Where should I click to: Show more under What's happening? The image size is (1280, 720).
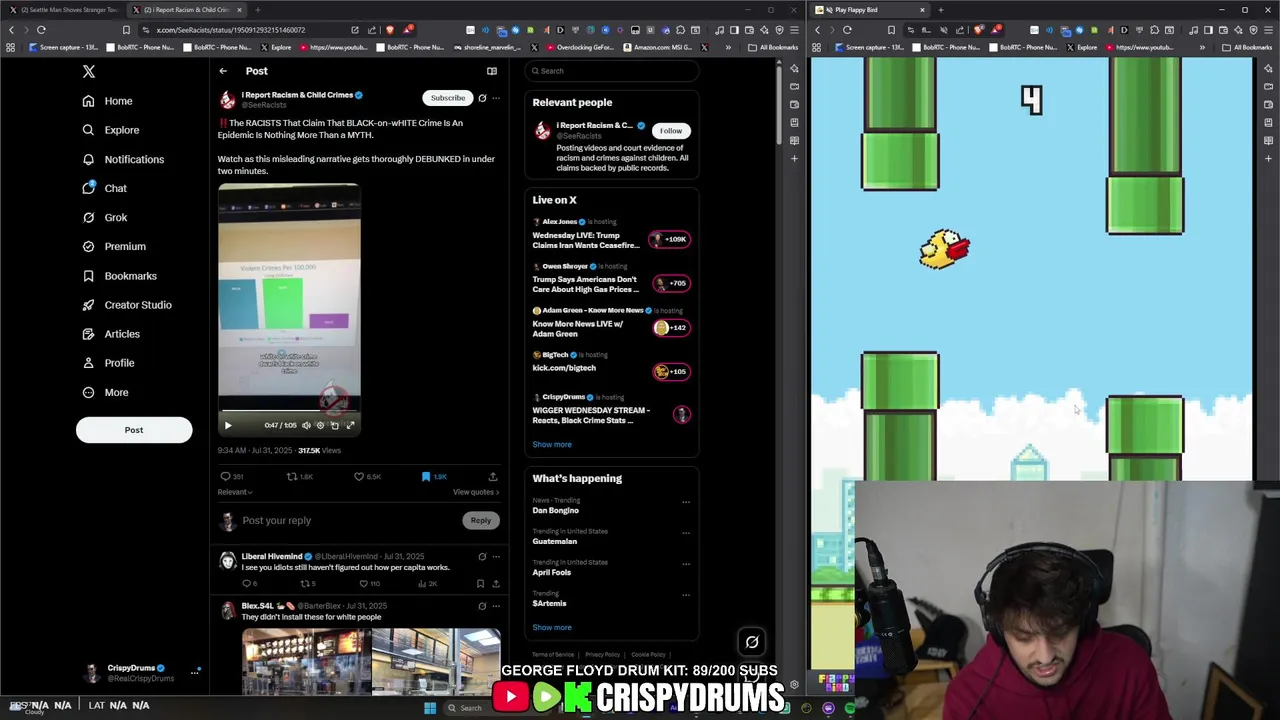552,627
